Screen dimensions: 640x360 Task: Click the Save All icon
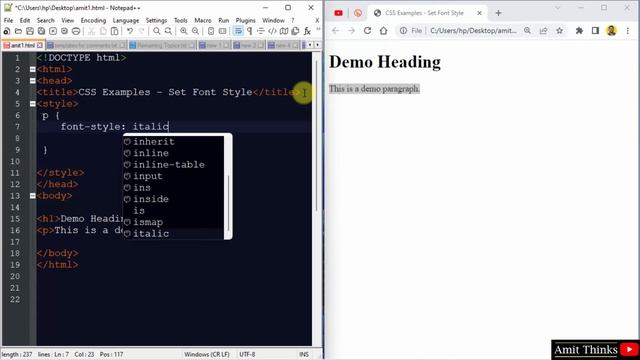point(41,31)
